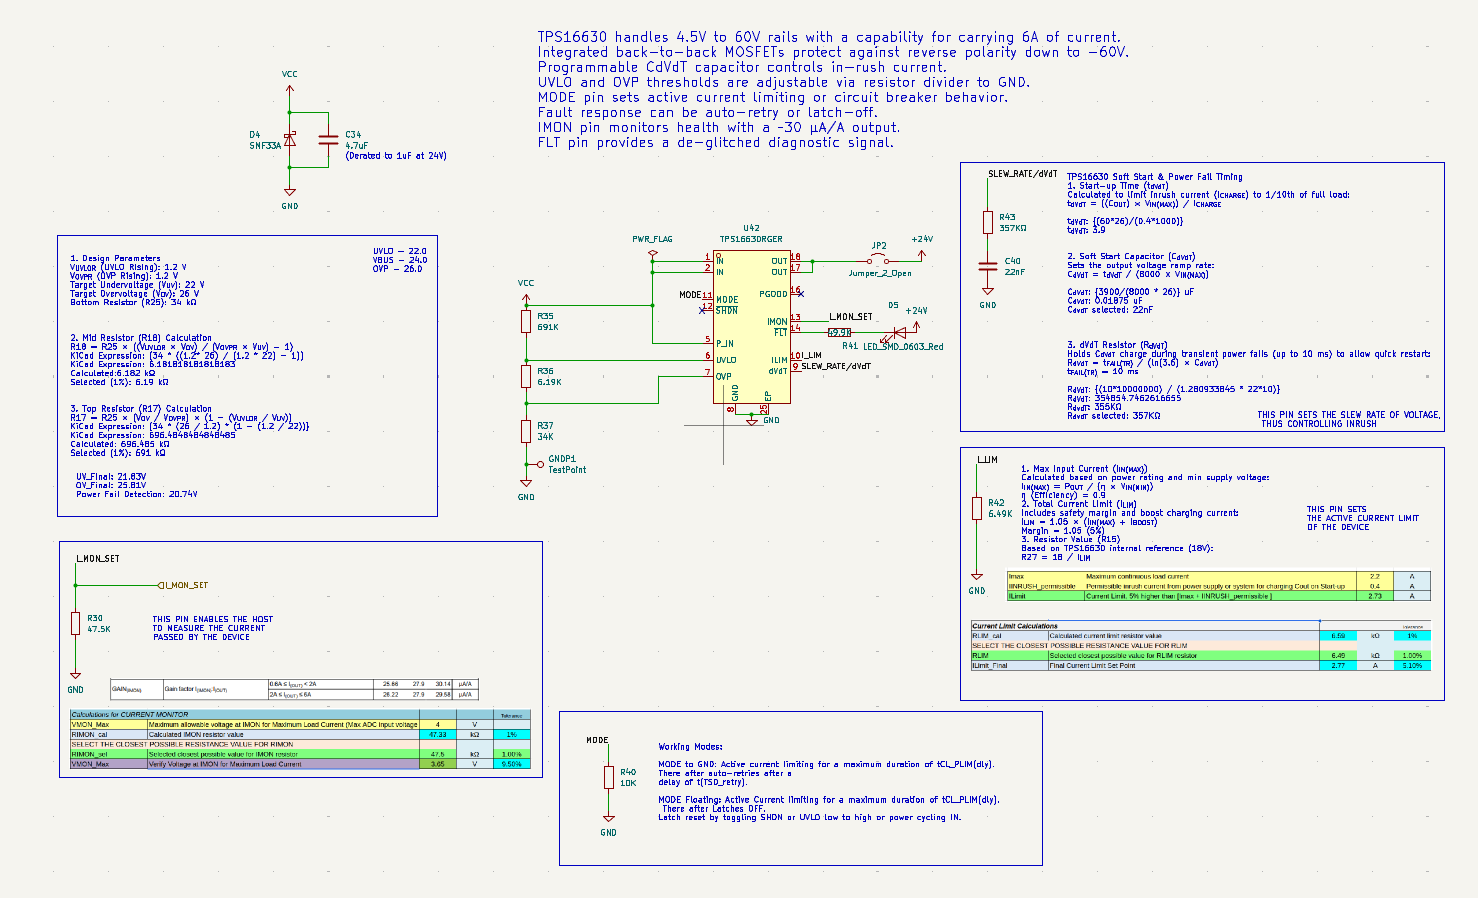This screenshot has height=898, width=1478.
Task: Select the PWR_FLAG power symbol
Action: click(x=652, y=254)
